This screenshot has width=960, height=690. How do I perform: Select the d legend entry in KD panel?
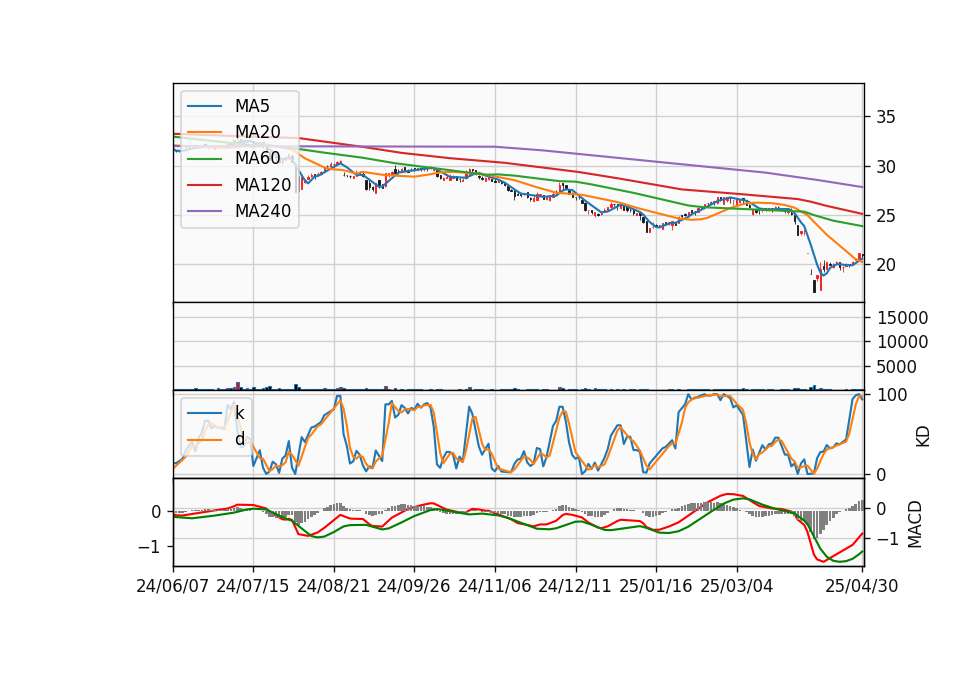click(x=239, y=439)
